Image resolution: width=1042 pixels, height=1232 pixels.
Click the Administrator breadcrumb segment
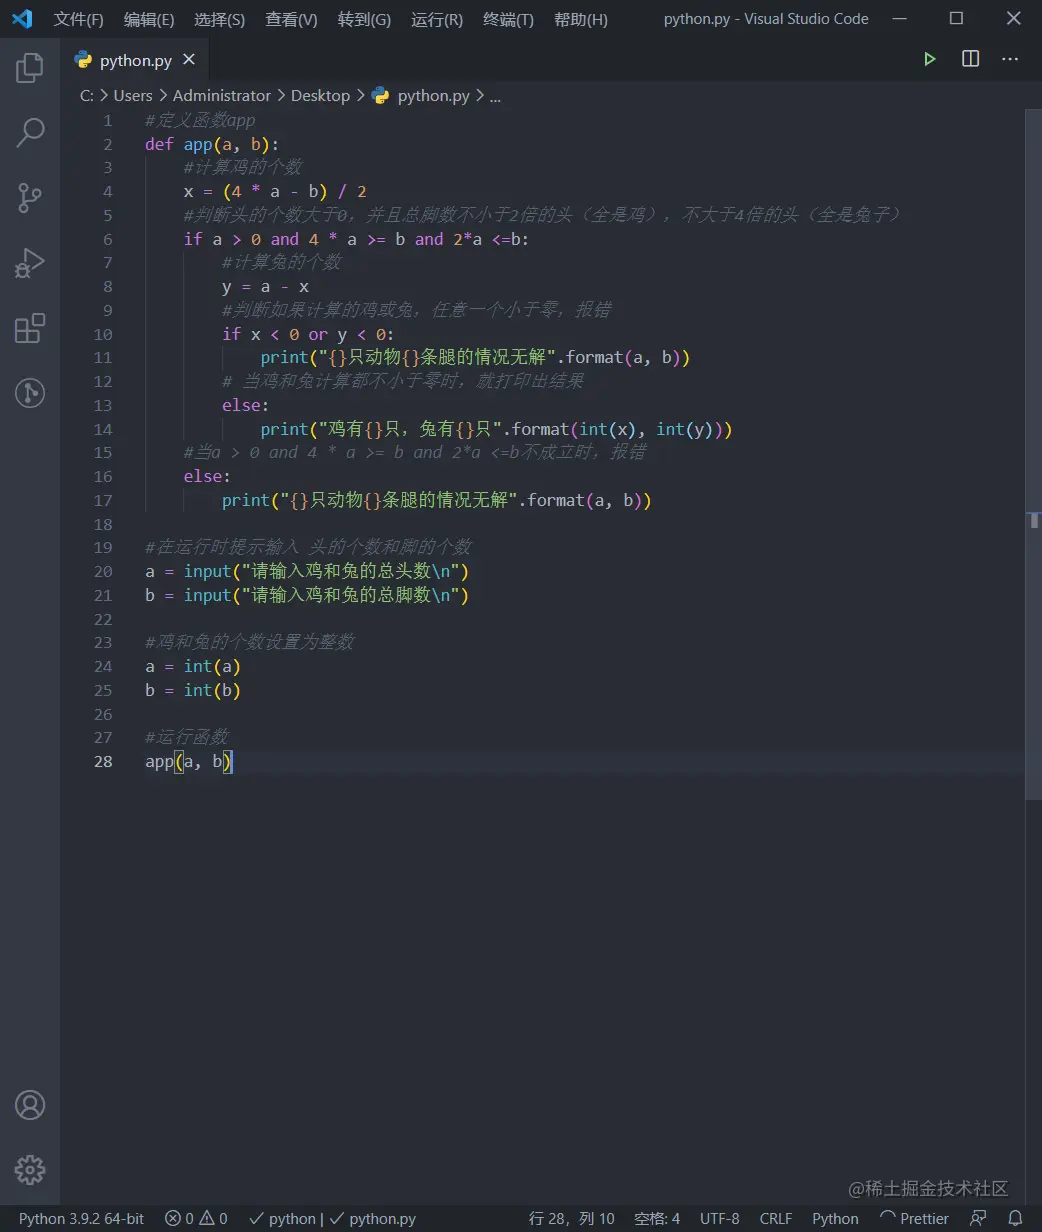click(x=222, y=96)
